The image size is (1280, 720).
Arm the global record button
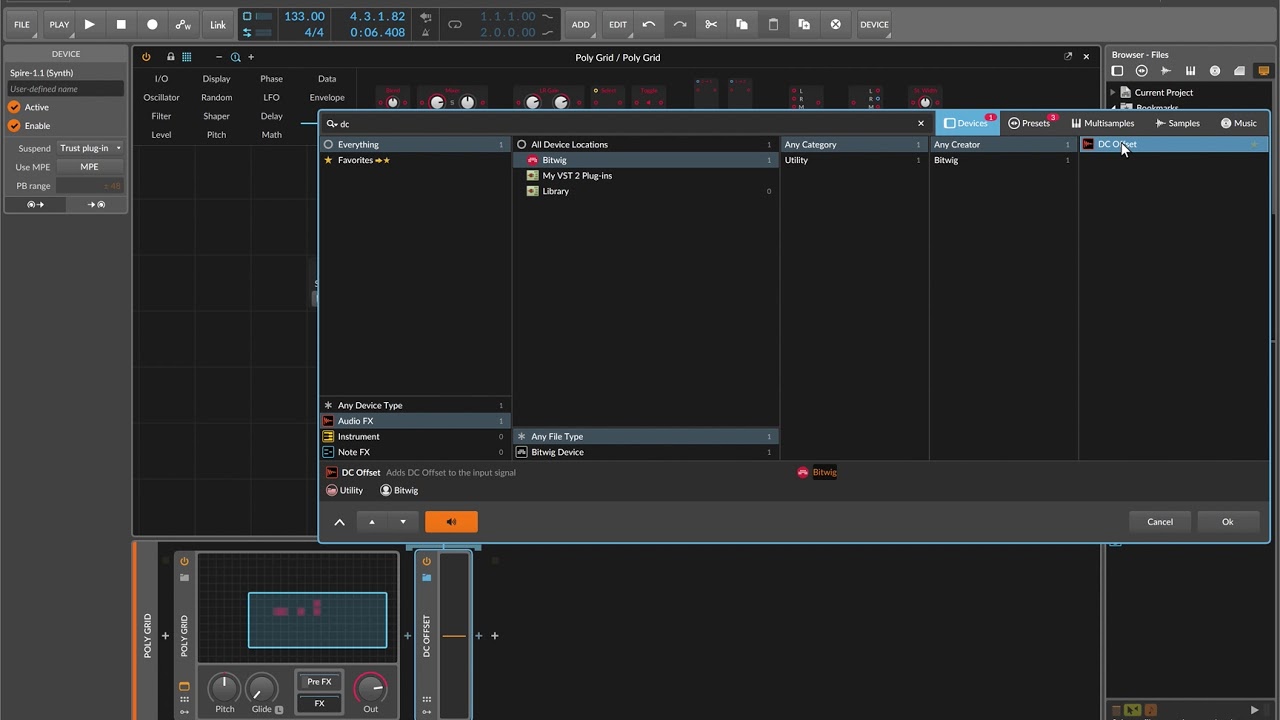point(152,24)
